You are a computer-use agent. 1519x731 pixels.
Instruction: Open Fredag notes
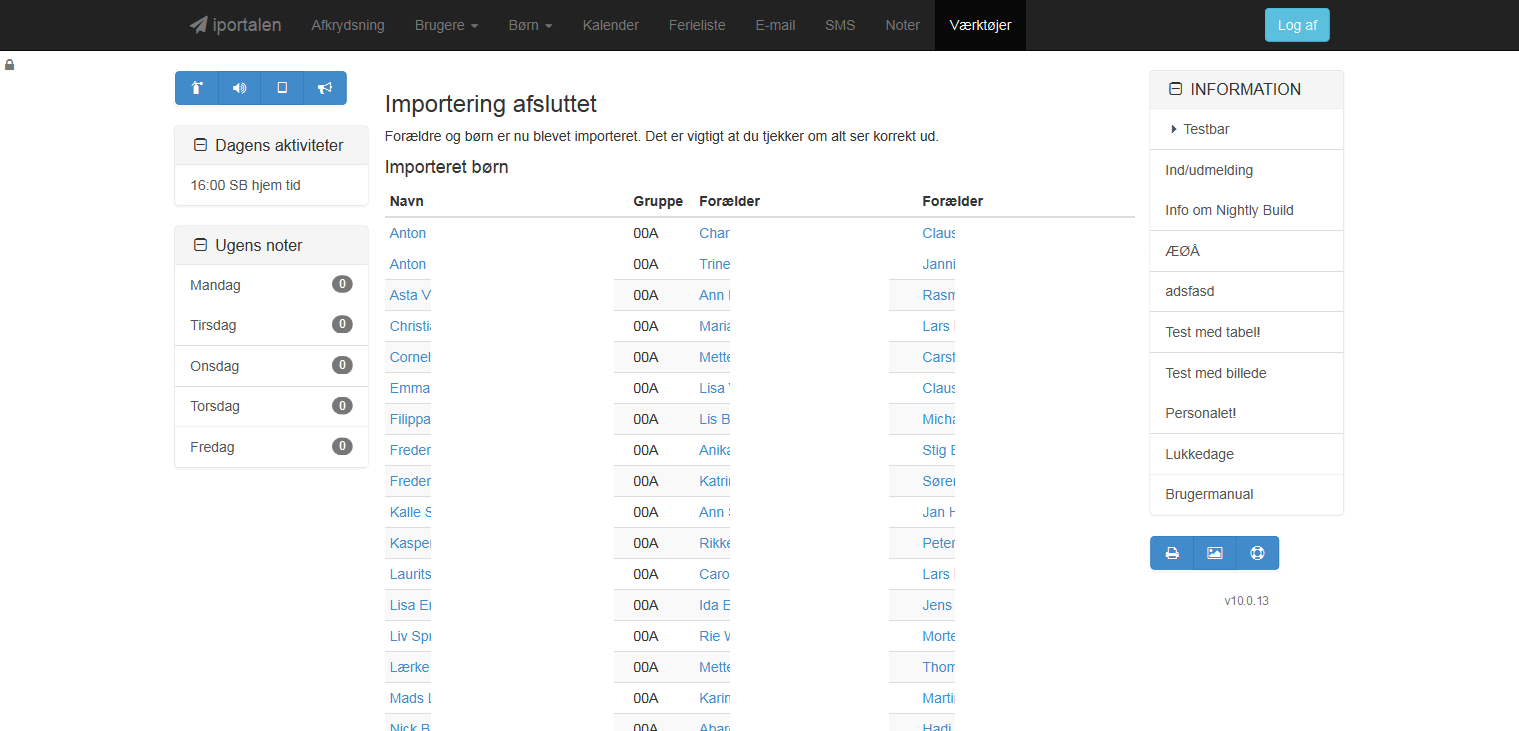coord(271,447)
